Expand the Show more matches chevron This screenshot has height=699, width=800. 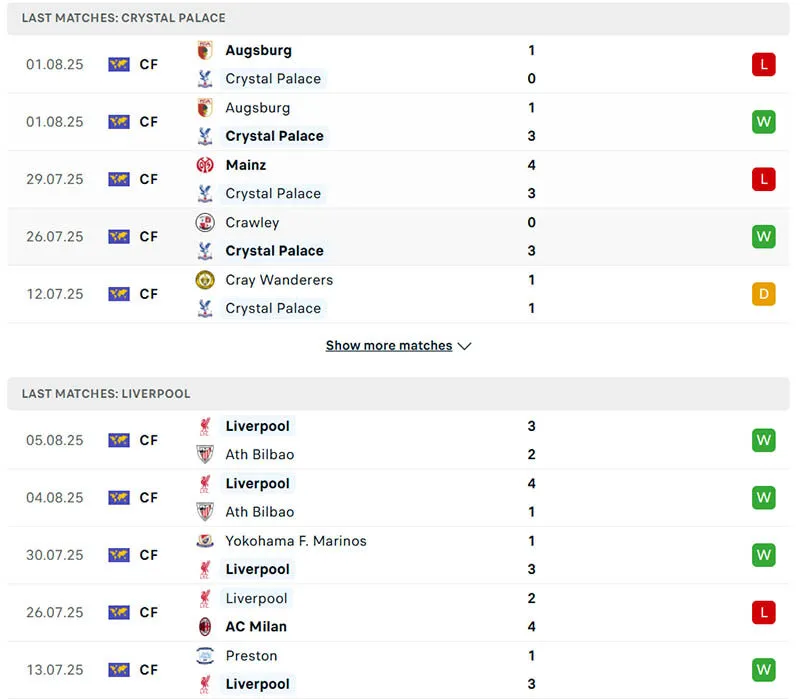coord(464,346)
